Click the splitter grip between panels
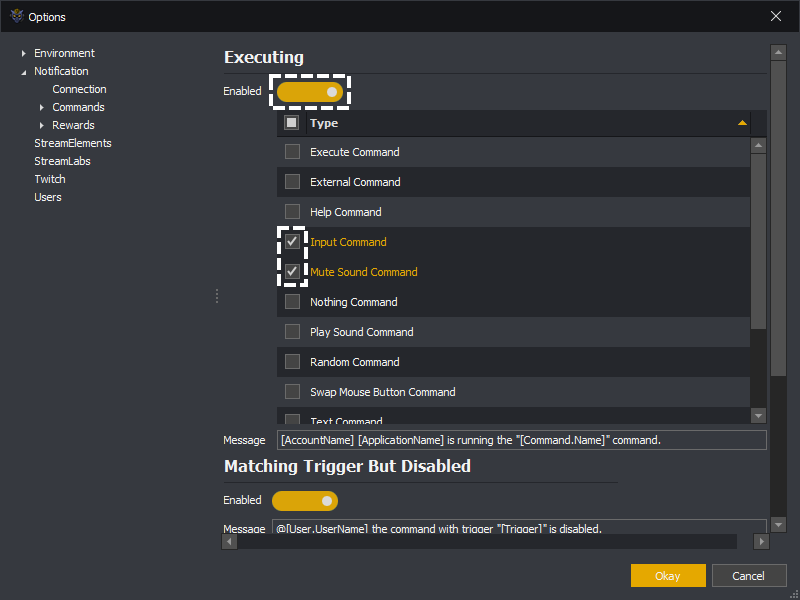The width and height of the screenshot is (800, 600). 217,296
